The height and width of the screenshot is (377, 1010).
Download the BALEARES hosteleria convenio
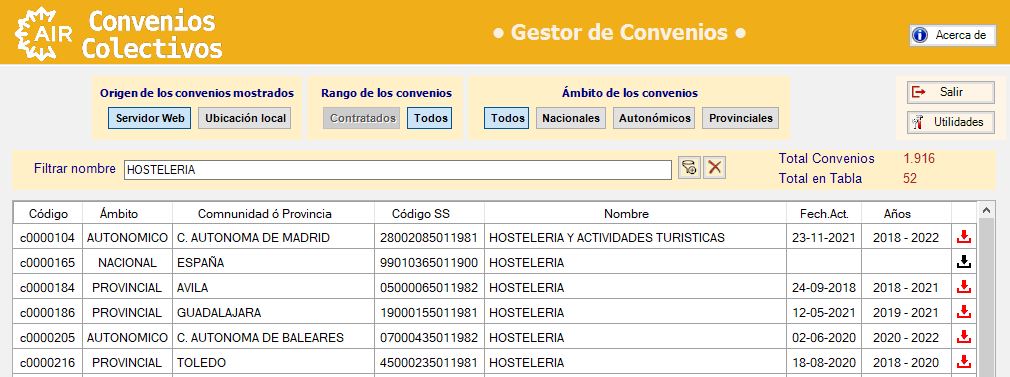pyautogui.click(x=964, y=337)
